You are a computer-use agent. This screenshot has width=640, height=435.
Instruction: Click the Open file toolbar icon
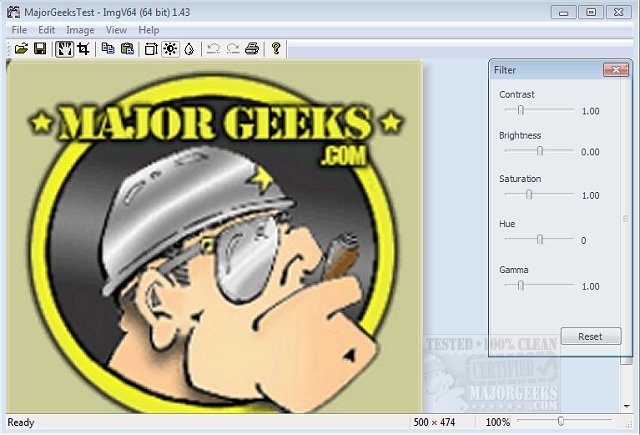pos(21,49)
